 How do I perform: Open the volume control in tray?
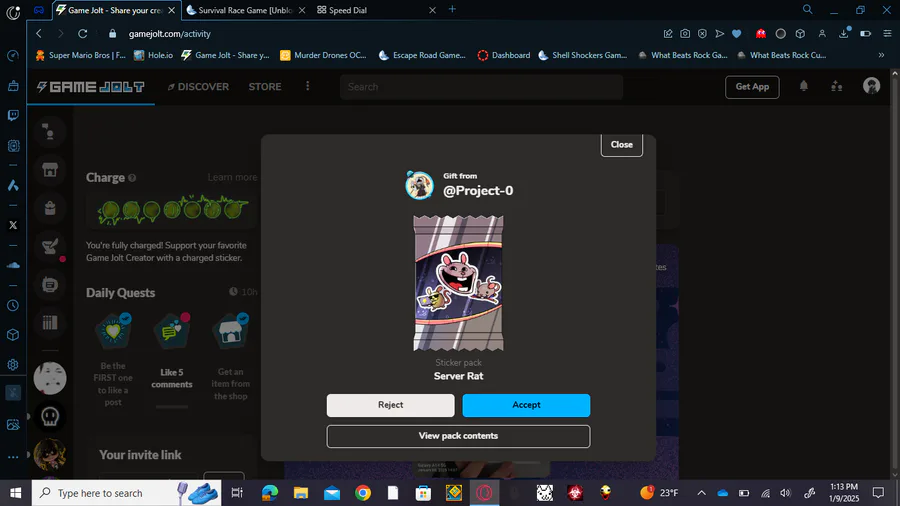785,493
